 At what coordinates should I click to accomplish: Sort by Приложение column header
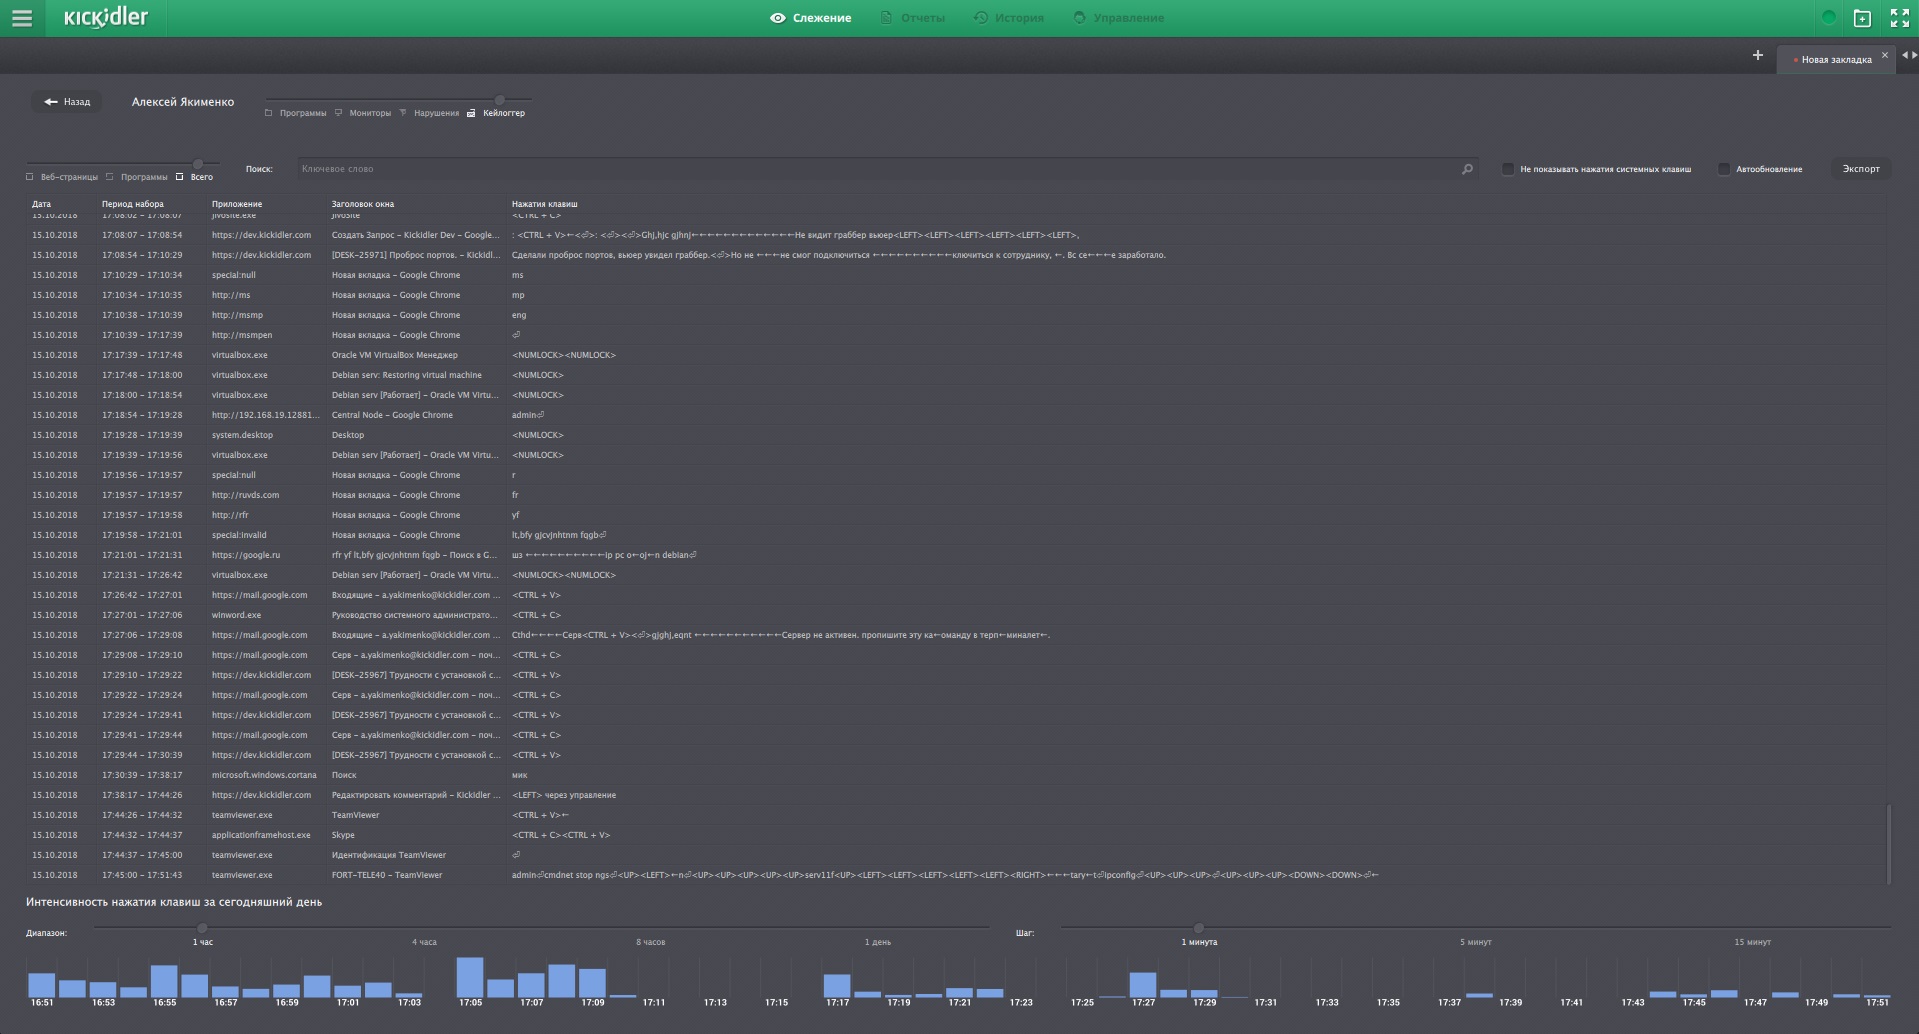237,204
